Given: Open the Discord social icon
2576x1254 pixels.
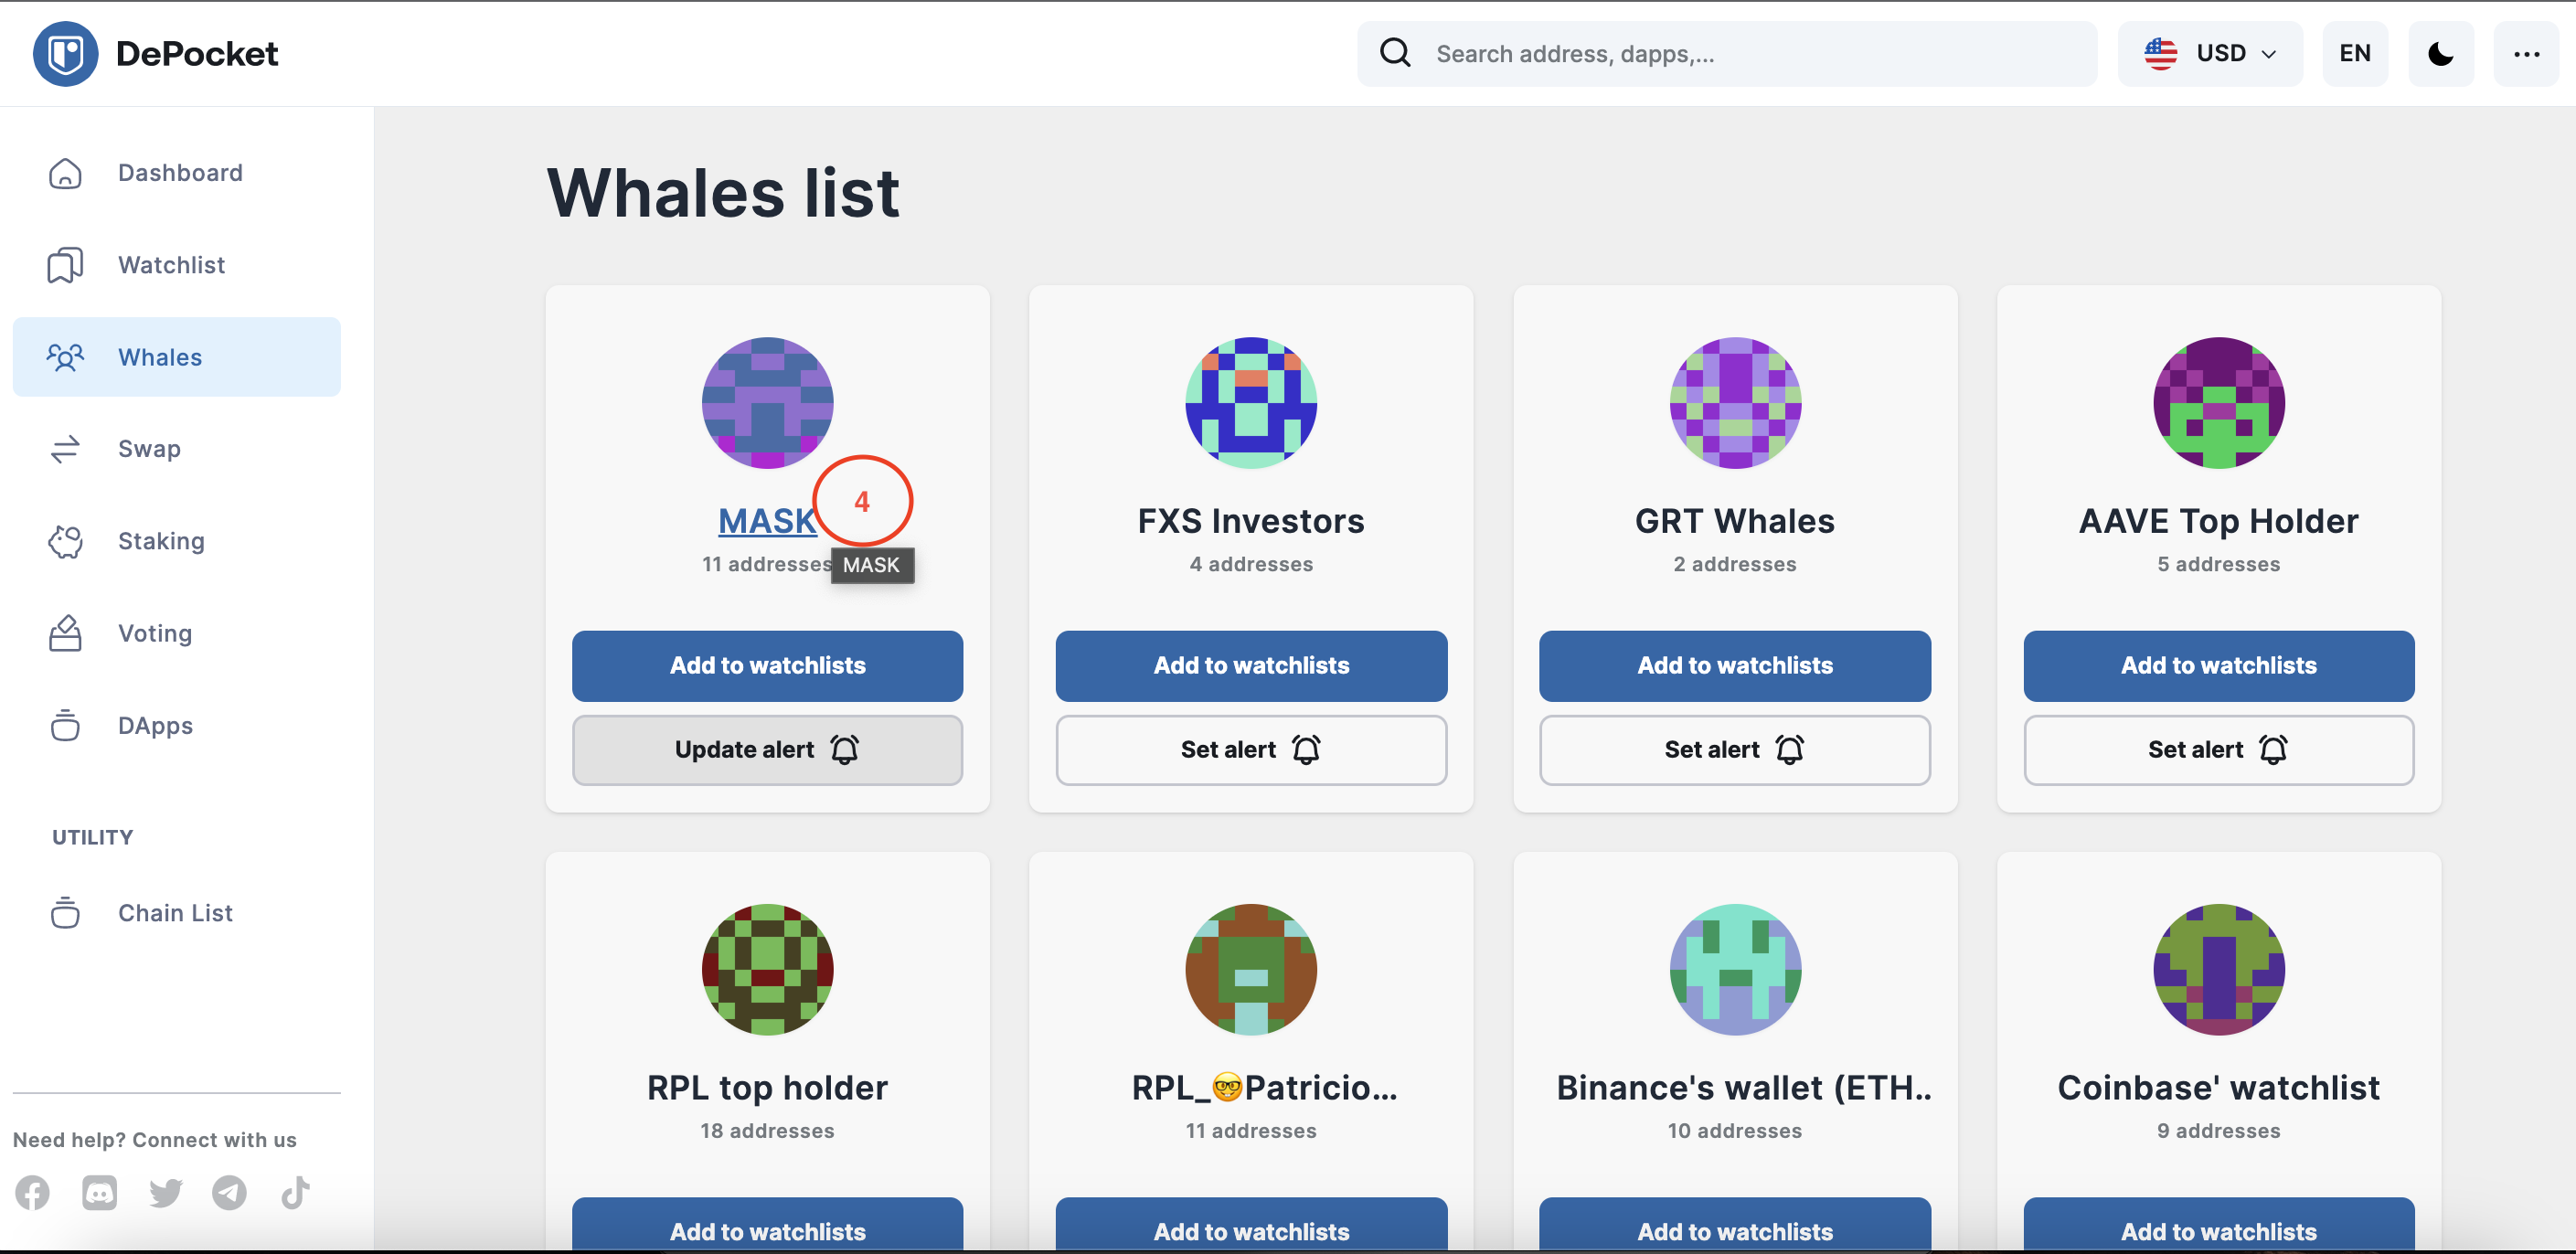Looking at the screenshot, I should click(99, 1192).
